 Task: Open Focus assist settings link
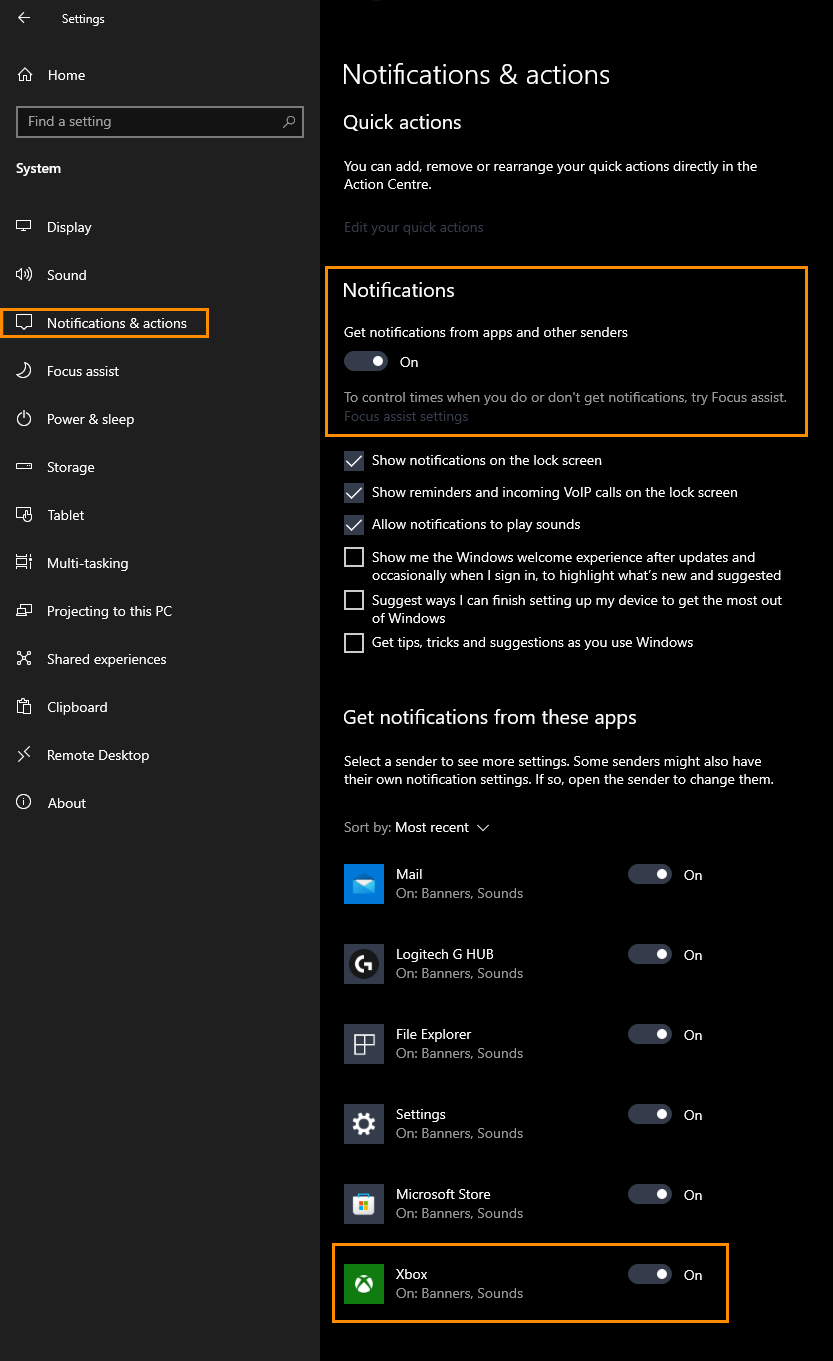click(406, 416)
